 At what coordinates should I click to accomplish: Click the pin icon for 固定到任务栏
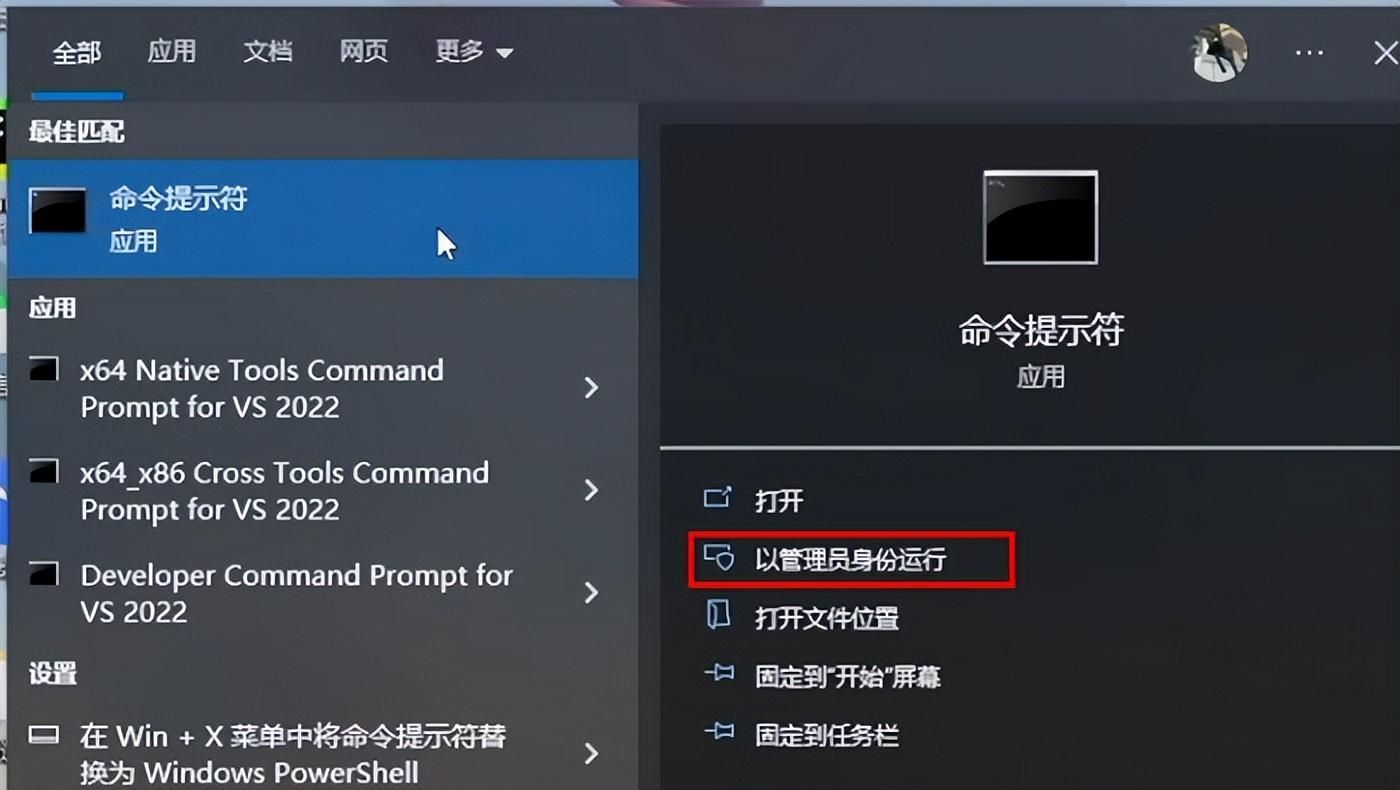718,734
